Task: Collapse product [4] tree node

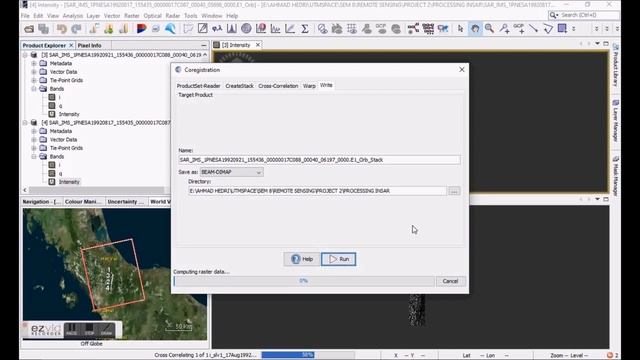Action: point(25,122)
